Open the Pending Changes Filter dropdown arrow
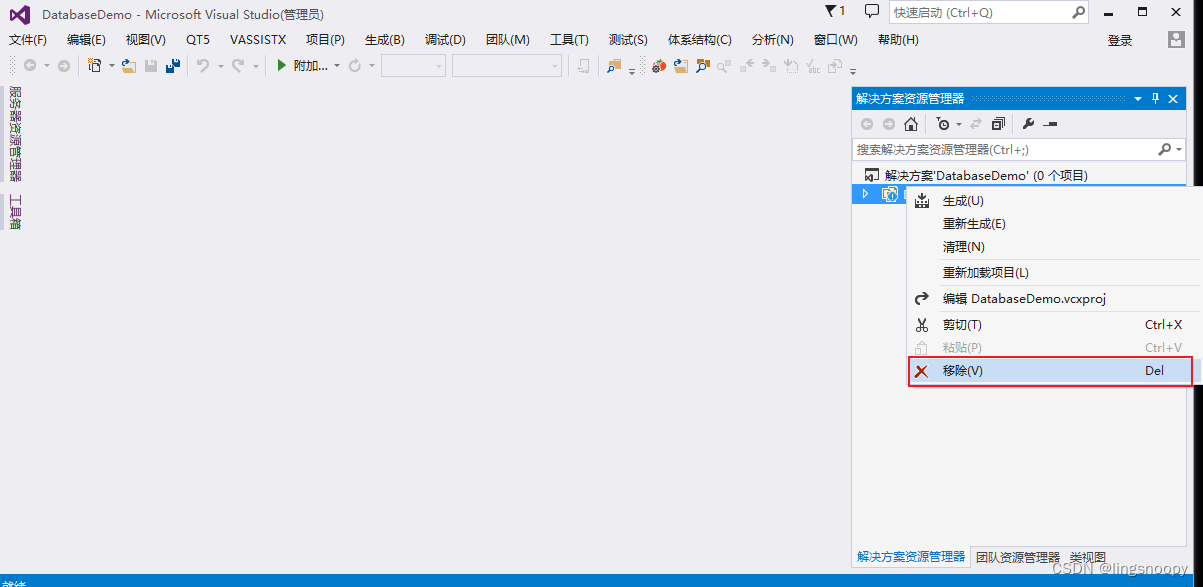1203x587 pixels. point(959,124)
